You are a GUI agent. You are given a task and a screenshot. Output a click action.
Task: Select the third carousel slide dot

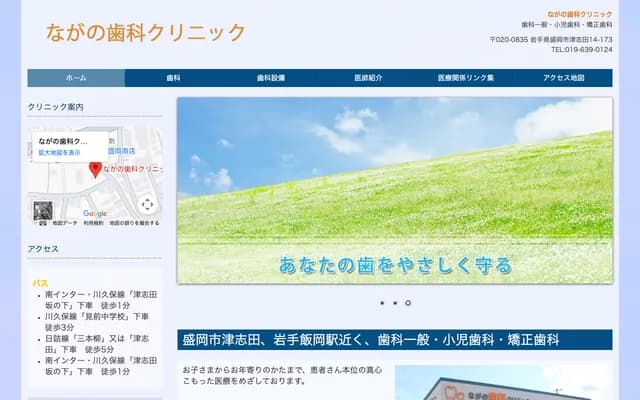tap(408, 303)
